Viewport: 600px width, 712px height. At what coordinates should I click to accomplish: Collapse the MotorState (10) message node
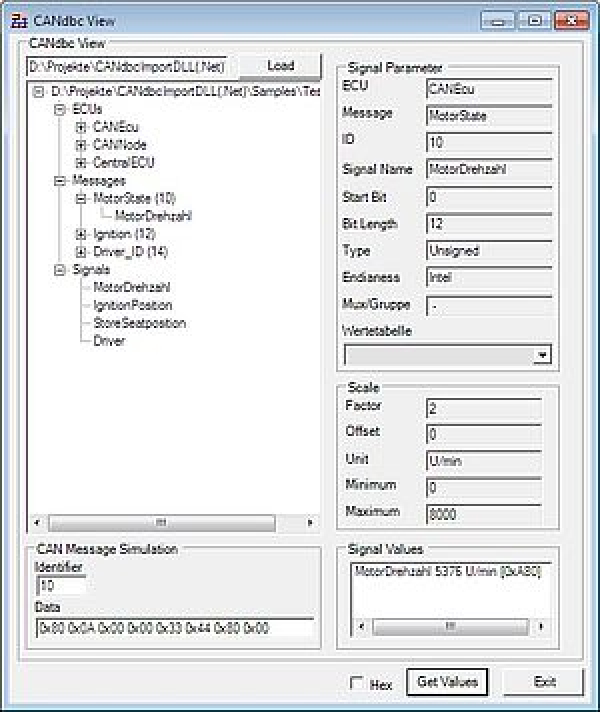[x=81, y=198]
